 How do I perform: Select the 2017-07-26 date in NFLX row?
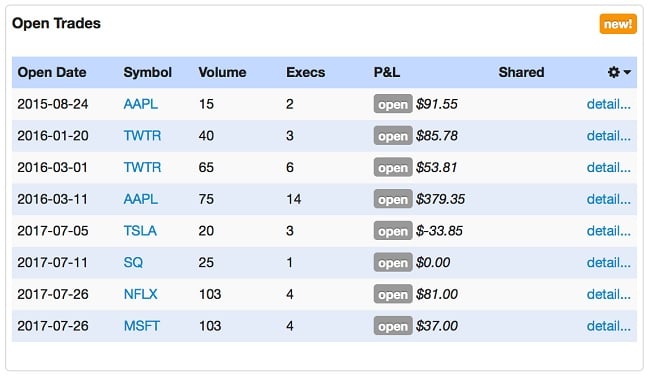[x=53, y=294]
